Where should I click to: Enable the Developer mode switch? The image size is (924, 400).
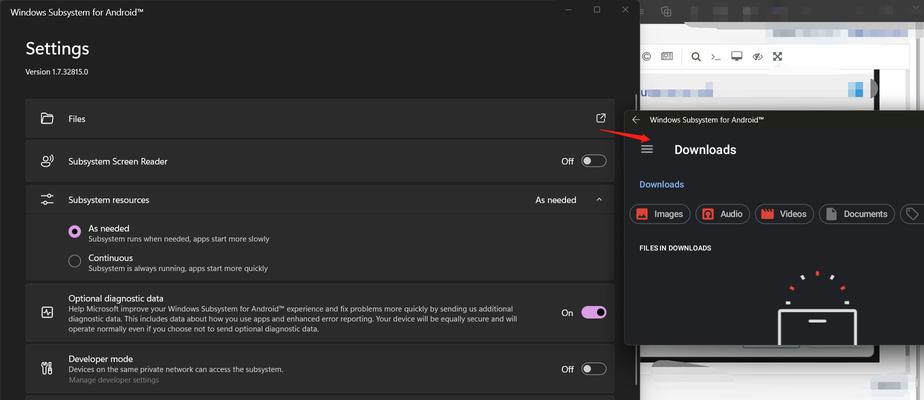point(593,369)
